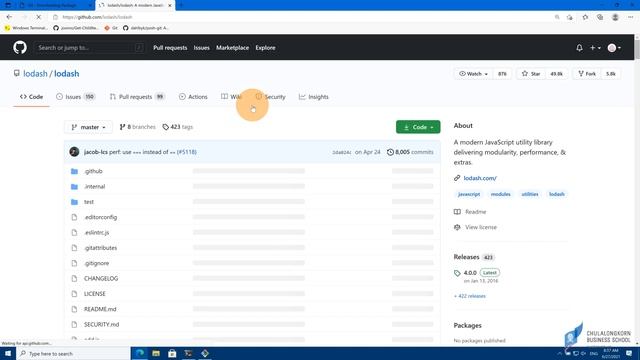Screen dimensions: 640x360
Task: Click the taskbar 'Type here to search' box
Action: click(73, 353)
